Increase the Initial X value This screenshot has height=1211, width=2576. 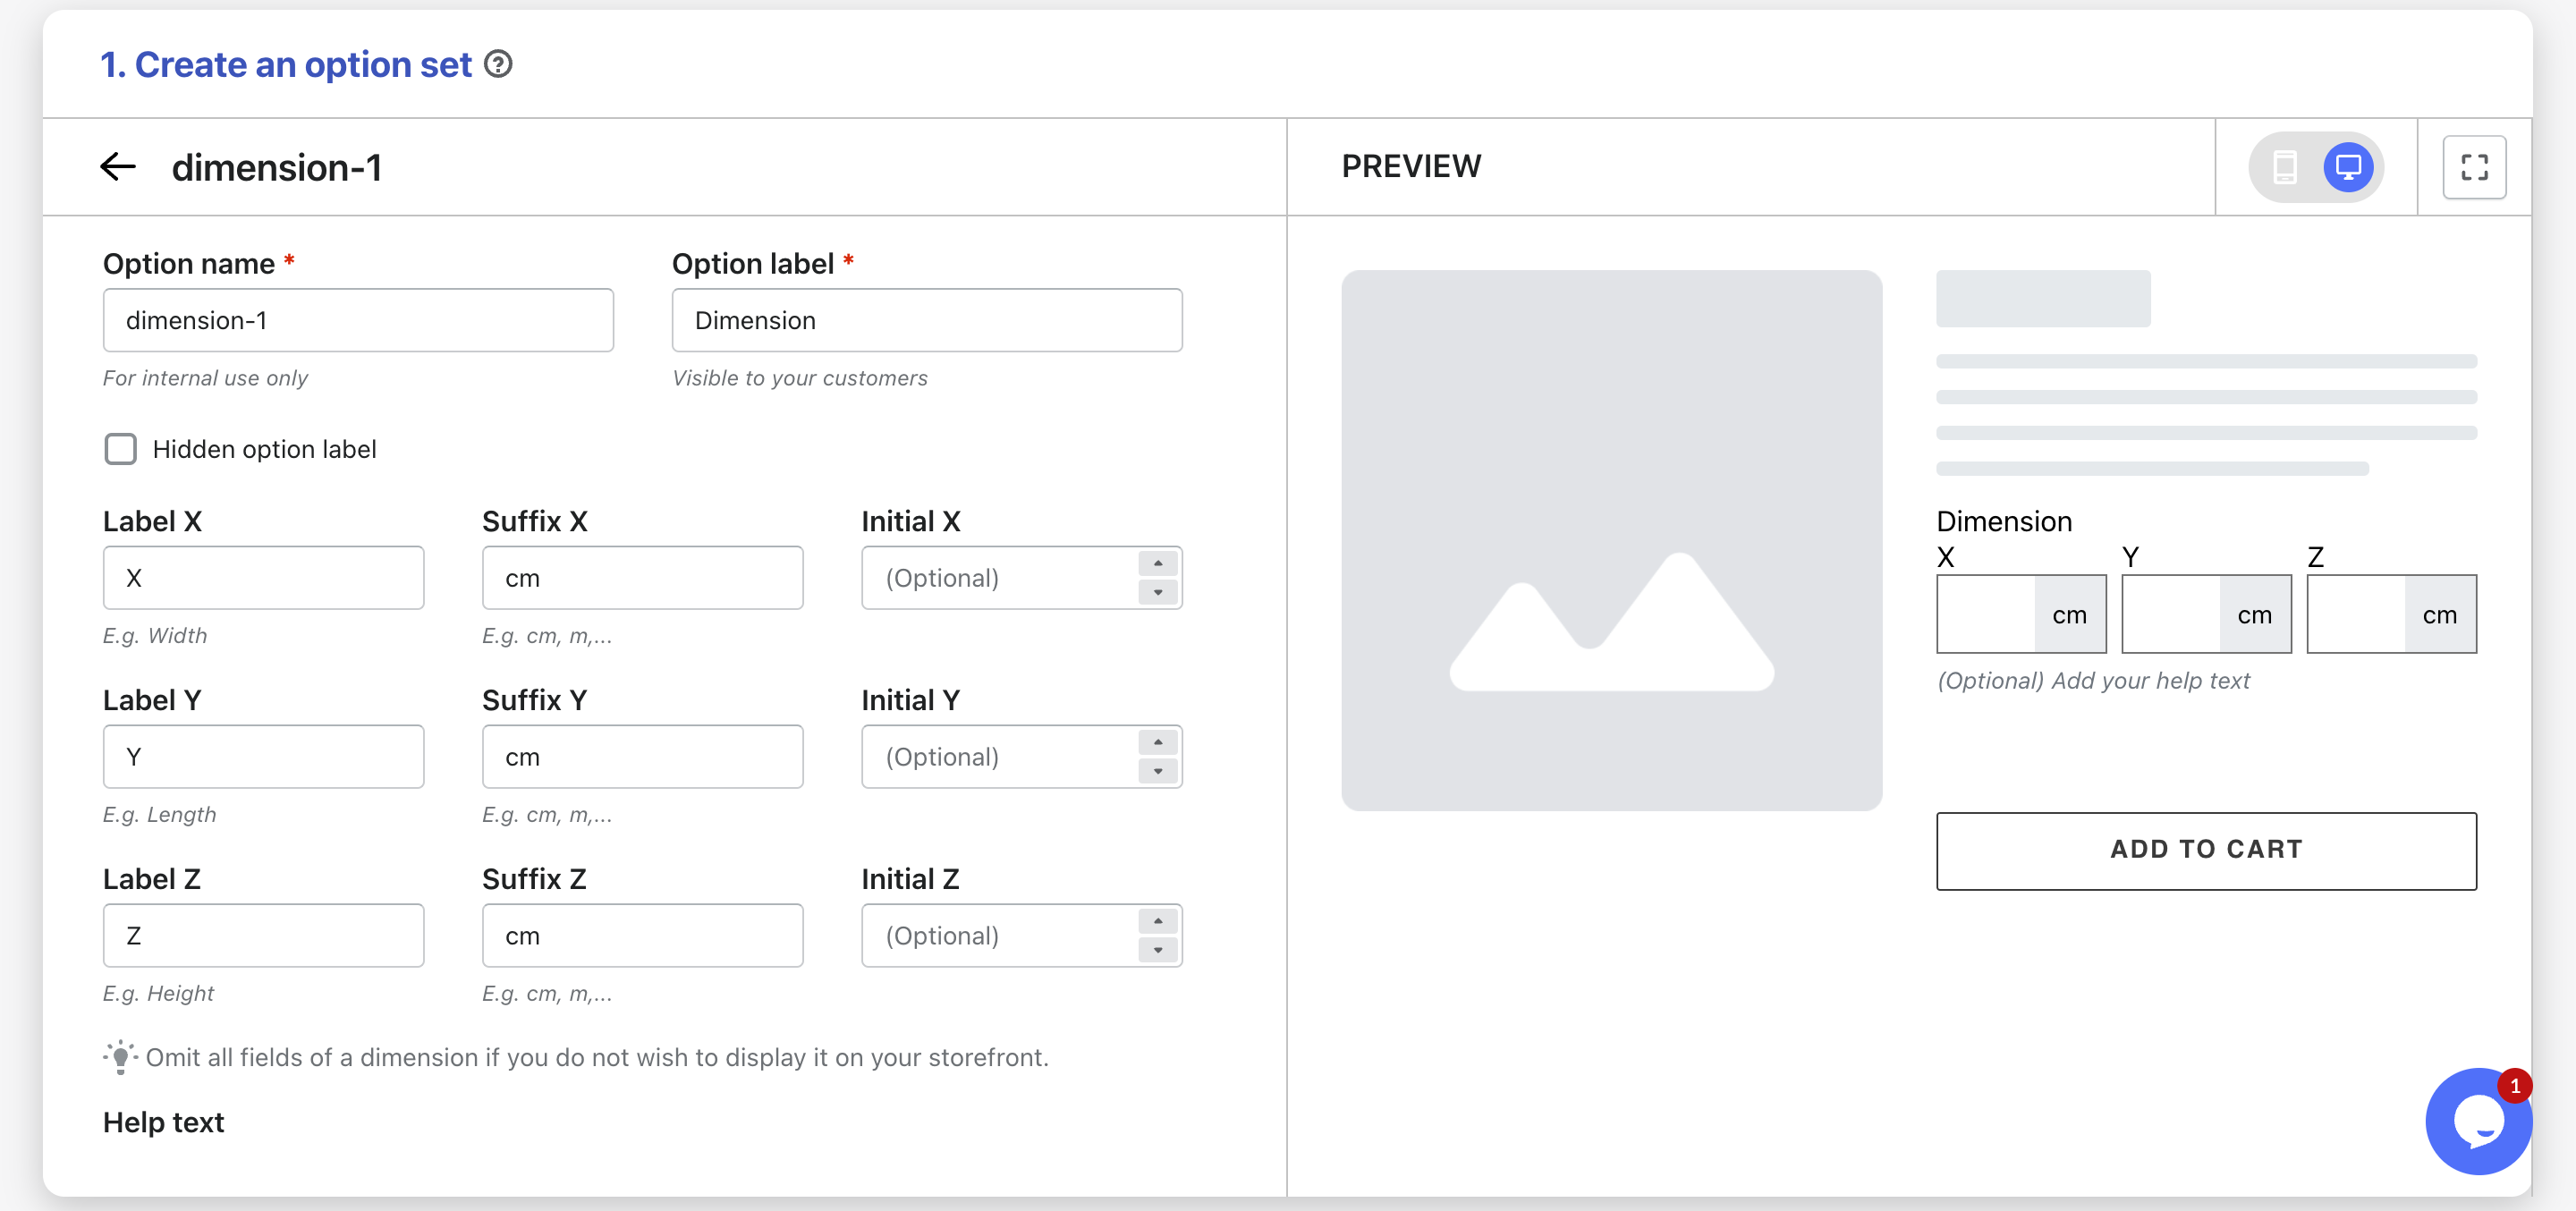[1158, 563]
